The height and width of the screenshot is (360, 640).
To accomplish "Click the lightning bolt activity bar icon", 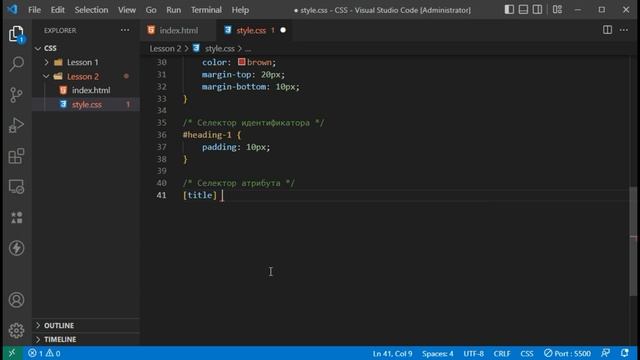I will point(16,248).
